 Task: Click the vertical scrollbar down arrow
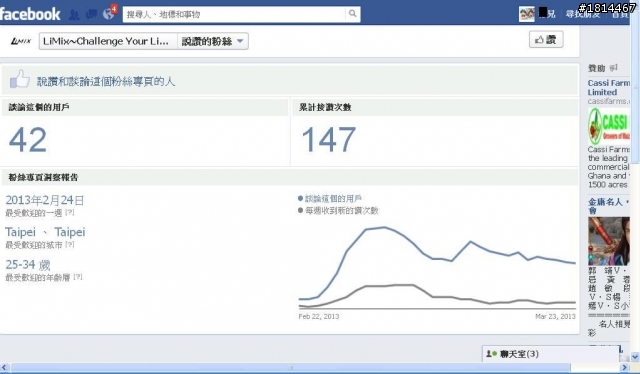pyautogui.click(x=635, y=357)
